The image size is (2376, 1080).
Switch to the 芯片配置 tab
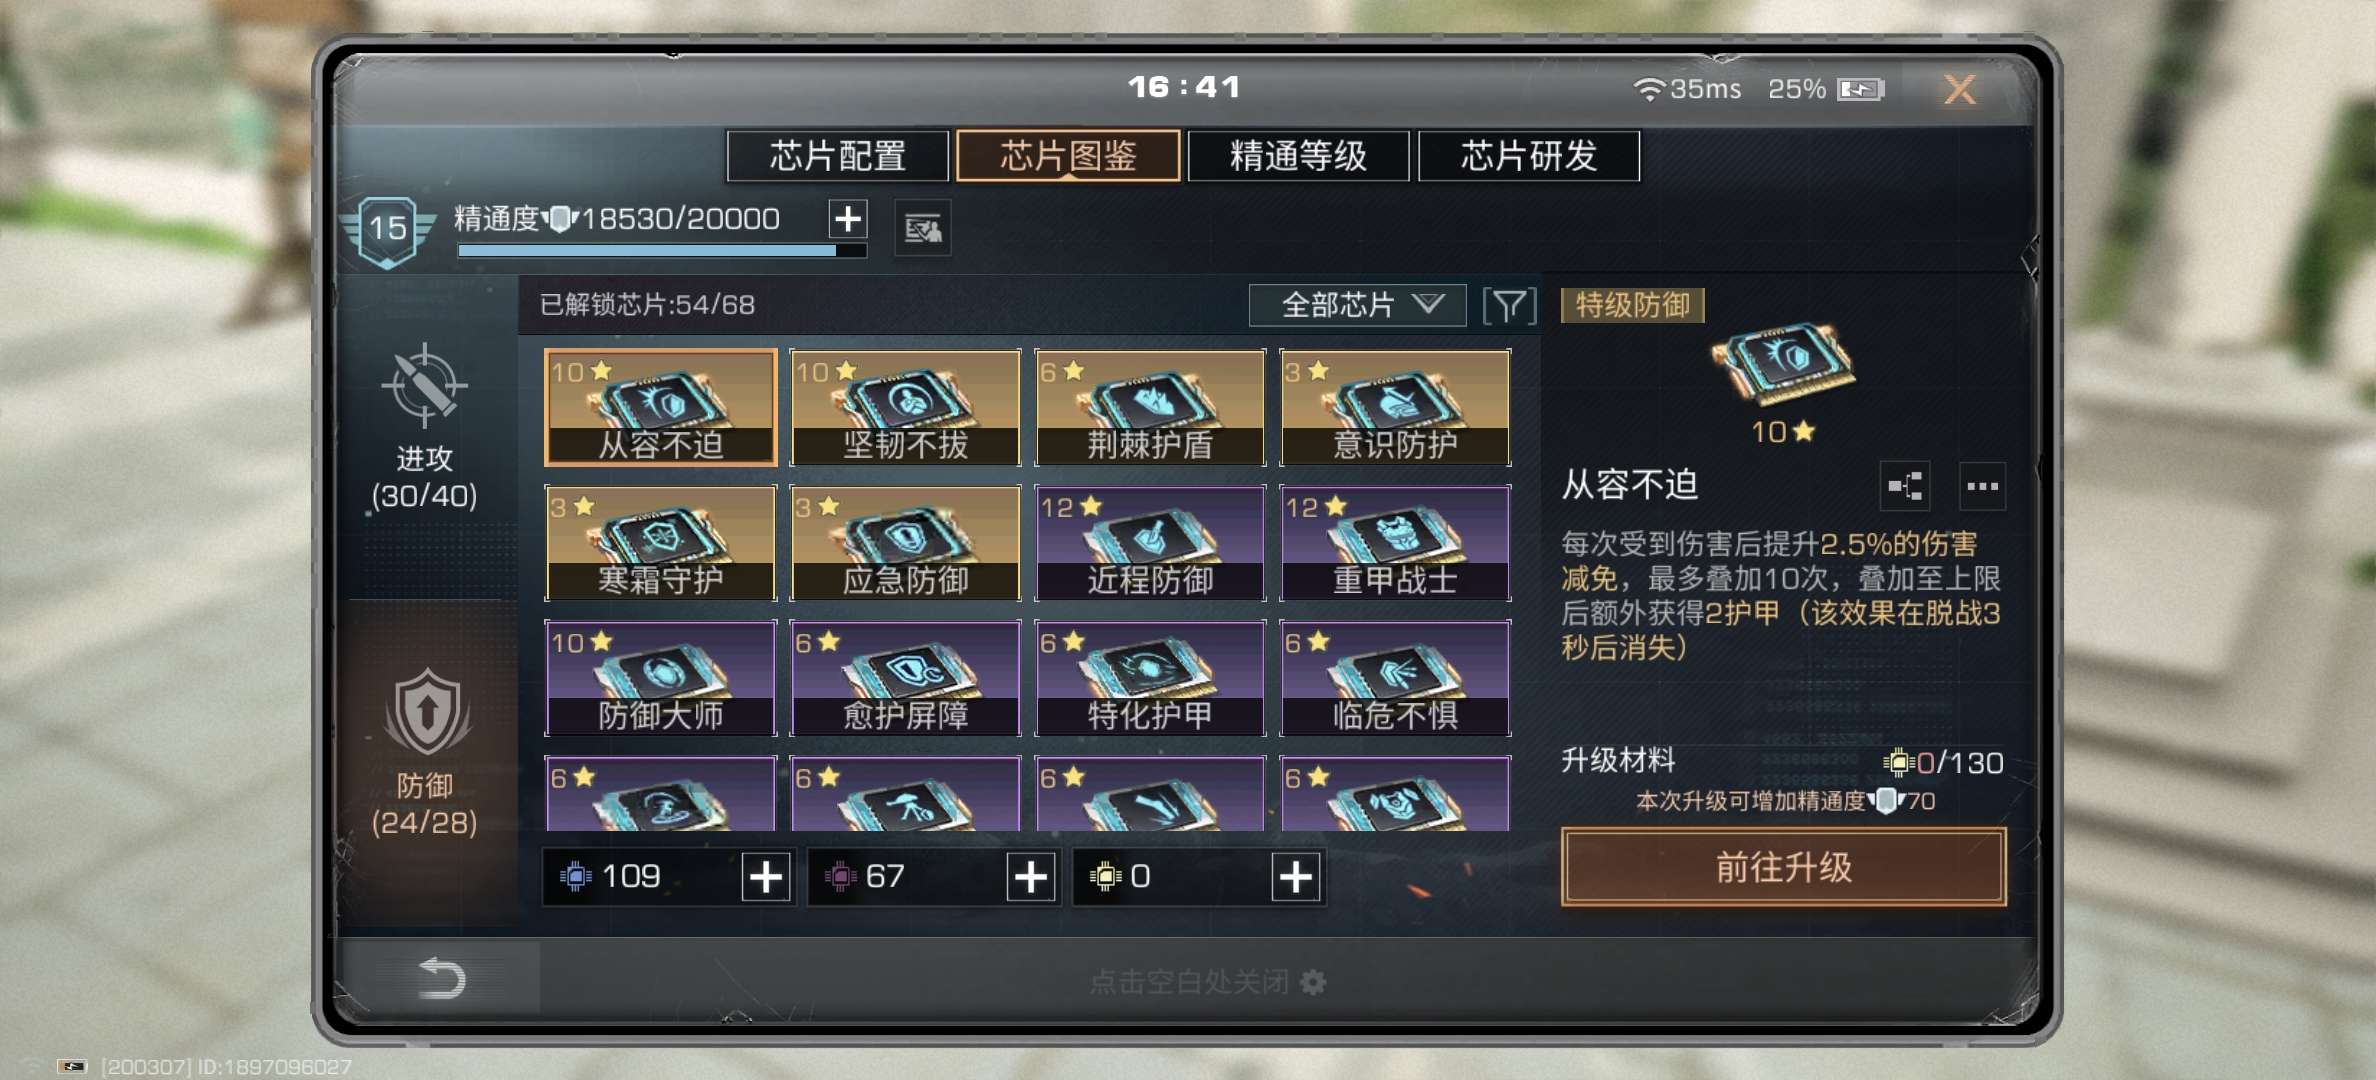point(838,156)
